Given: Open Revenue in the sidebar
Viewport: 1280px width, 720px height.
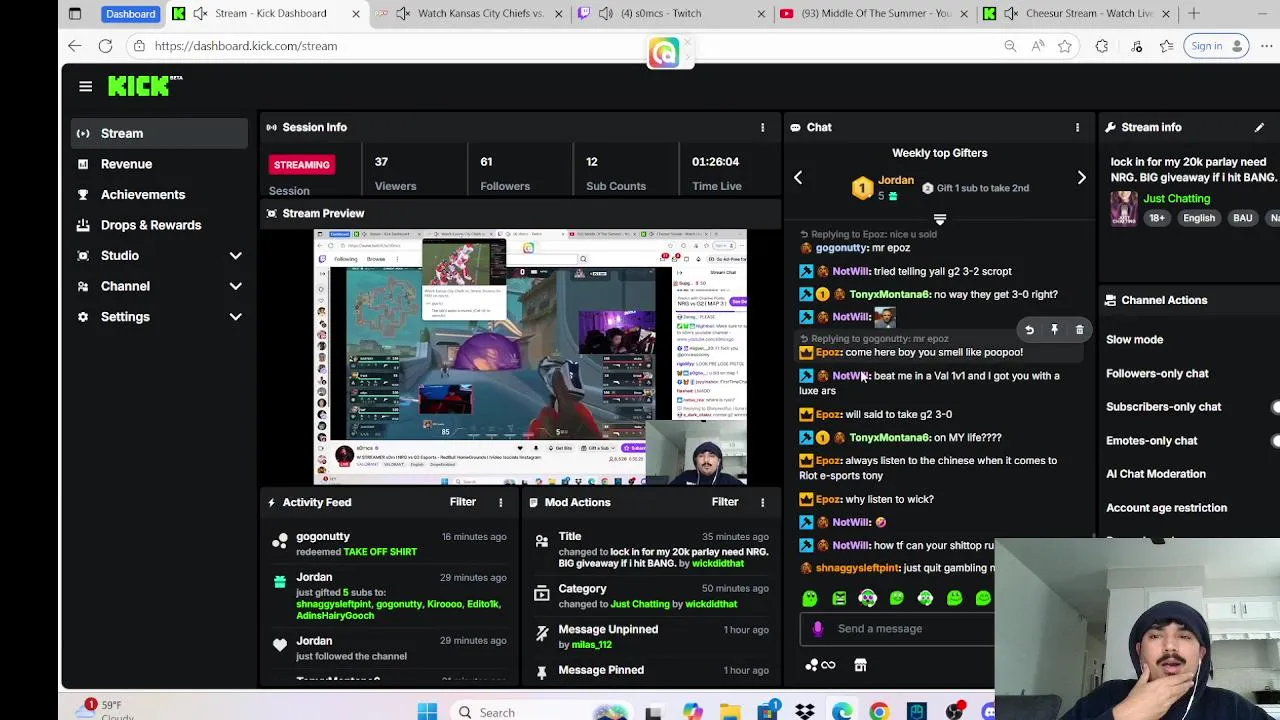Looking at the screenshot, I should [x=159, y=164].
